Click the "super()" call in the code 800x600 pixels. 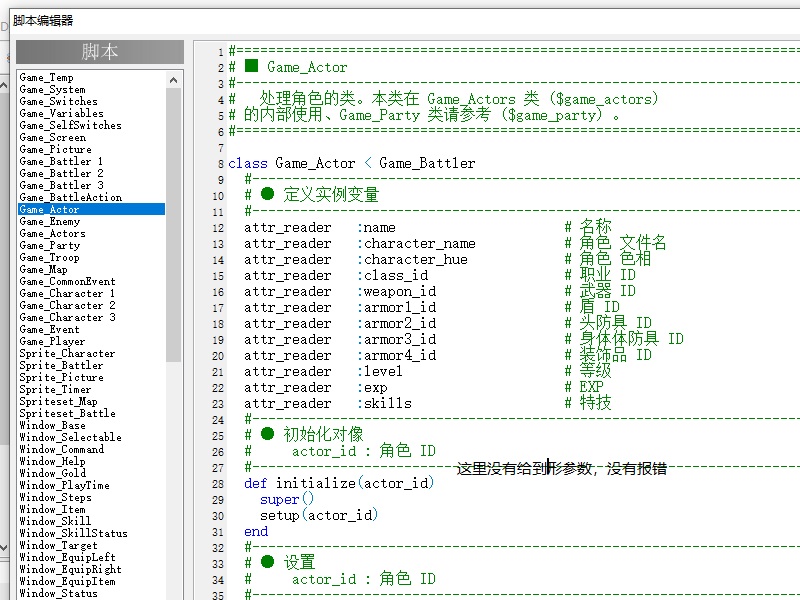pyautogui.click(x=287, y=499)
